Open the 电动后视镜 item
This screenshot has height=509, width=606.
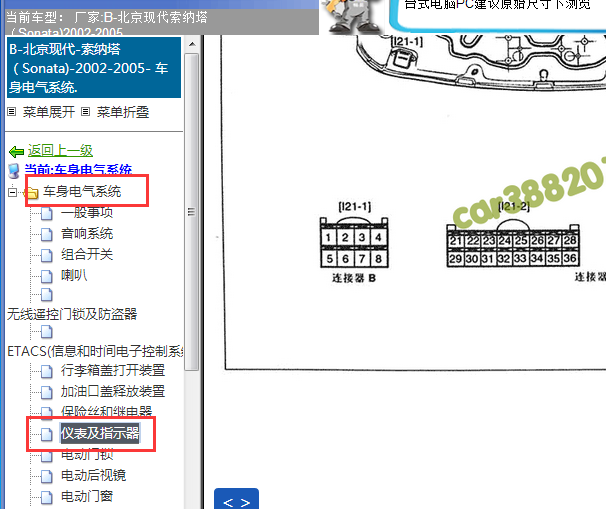click(x=94, y=475)
